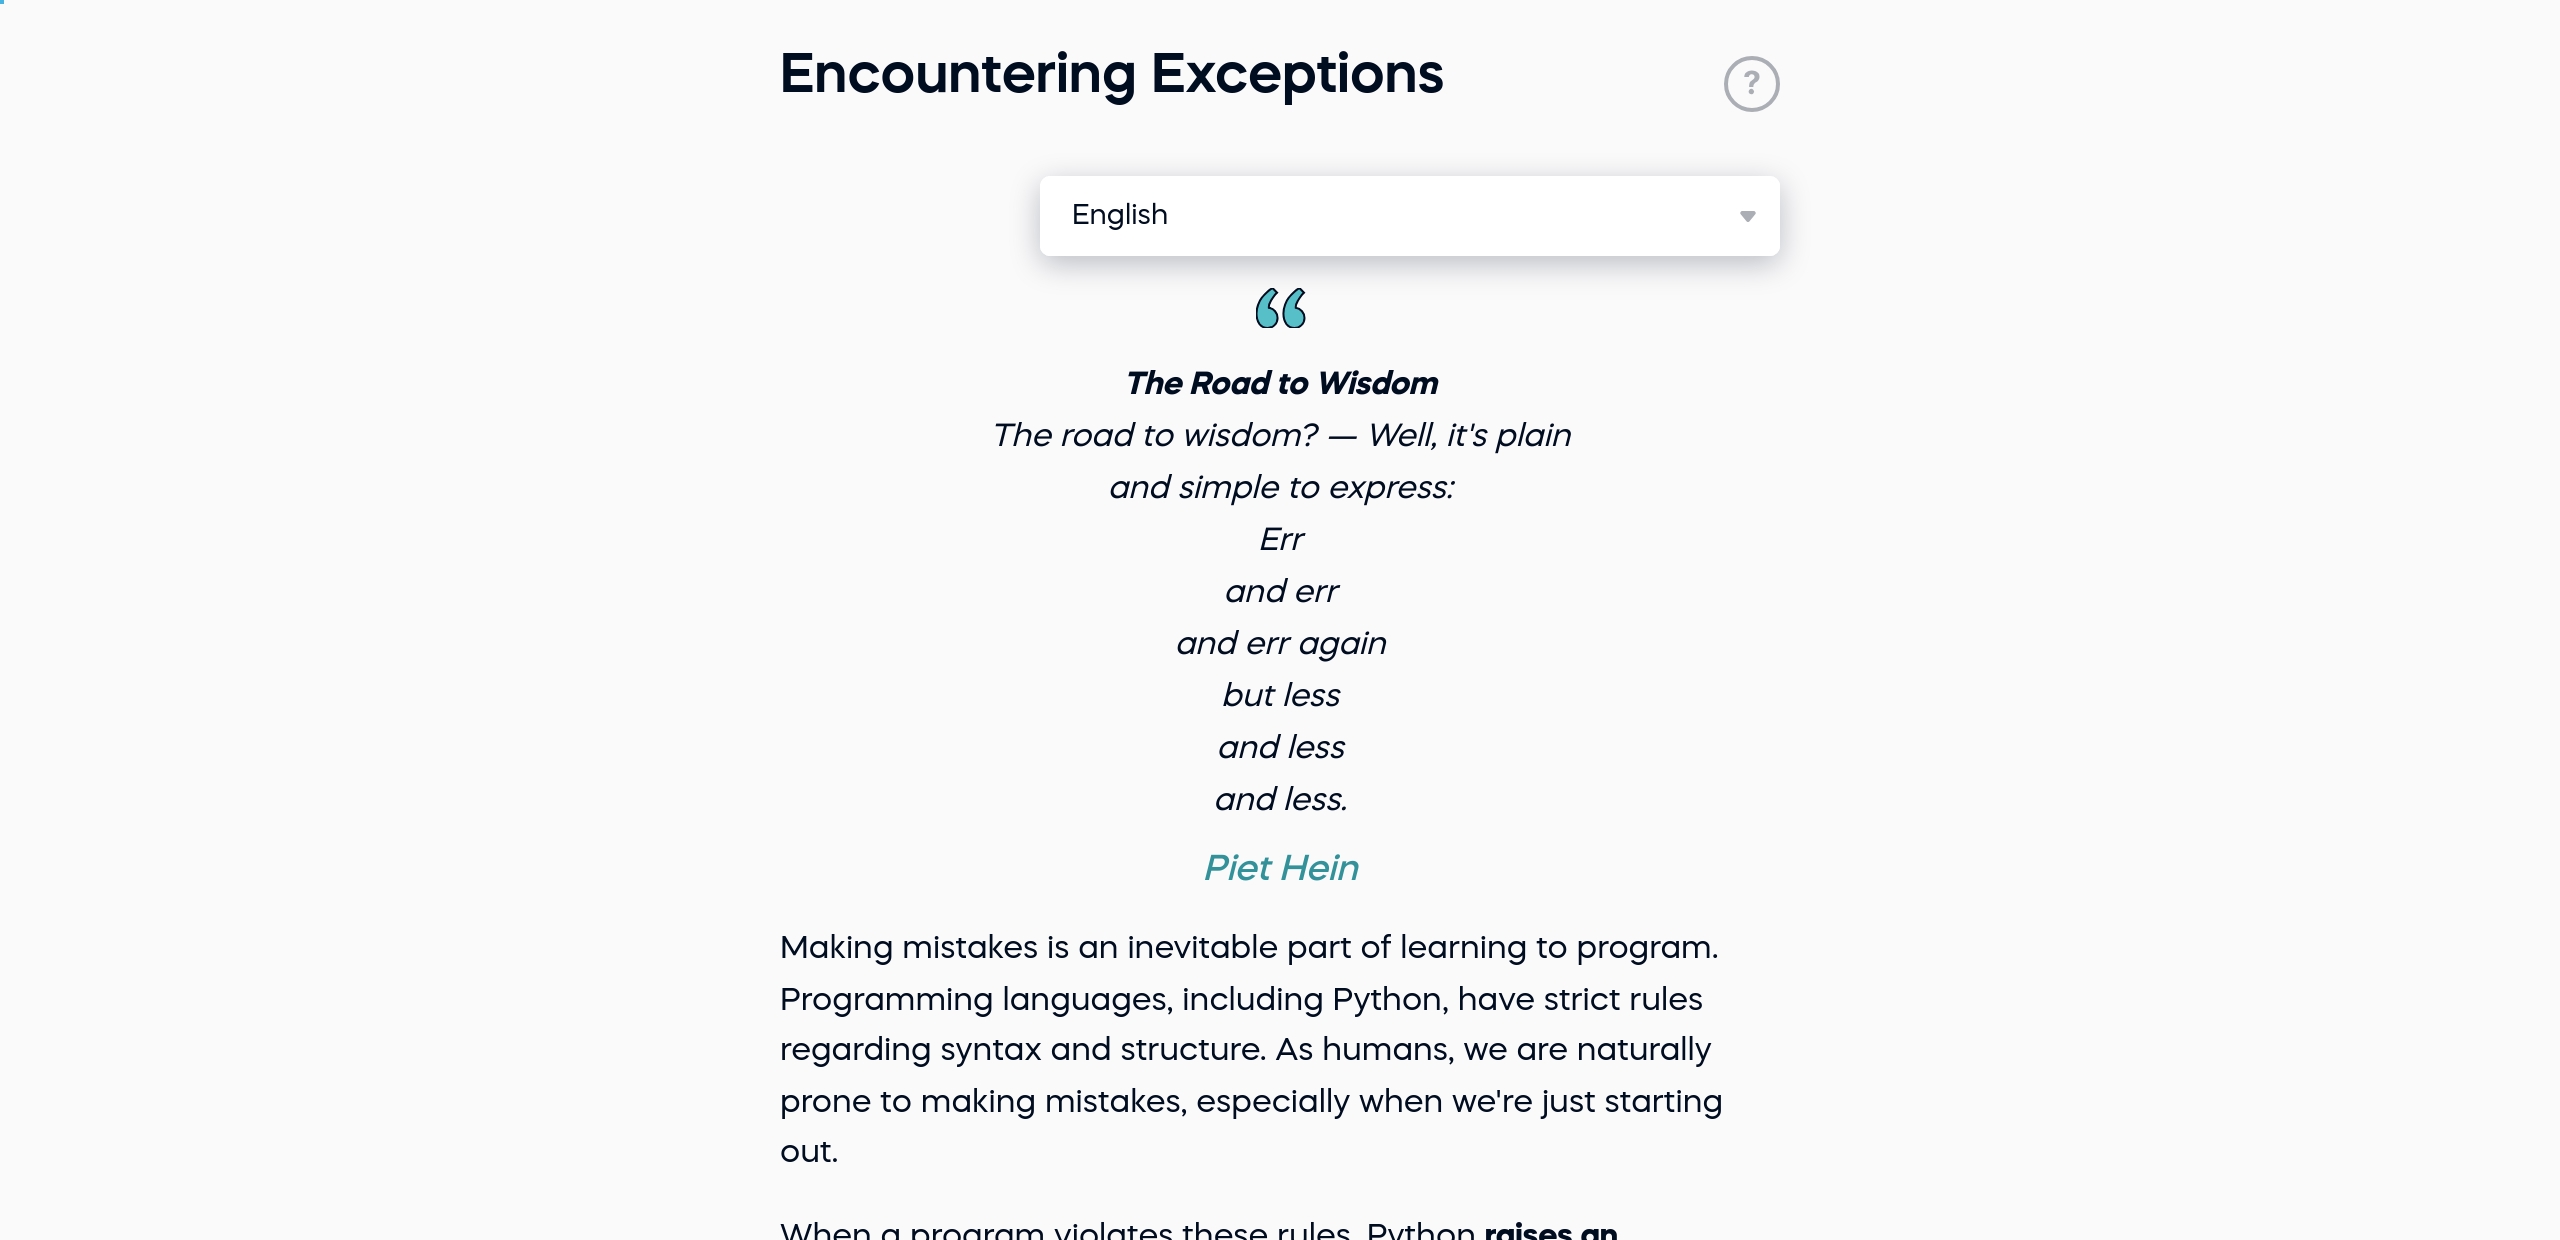Click the left half of the quote marks
Image resolution: width=2560 pixels, height=1240 pixels.
(x=1268, y=308)
